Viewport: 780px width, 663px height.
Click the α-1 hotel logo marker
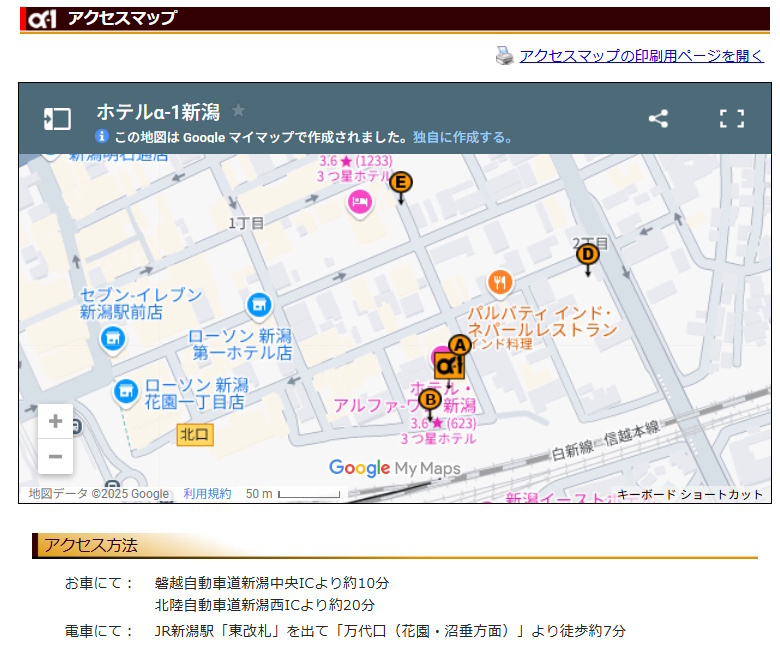(449, 366)
